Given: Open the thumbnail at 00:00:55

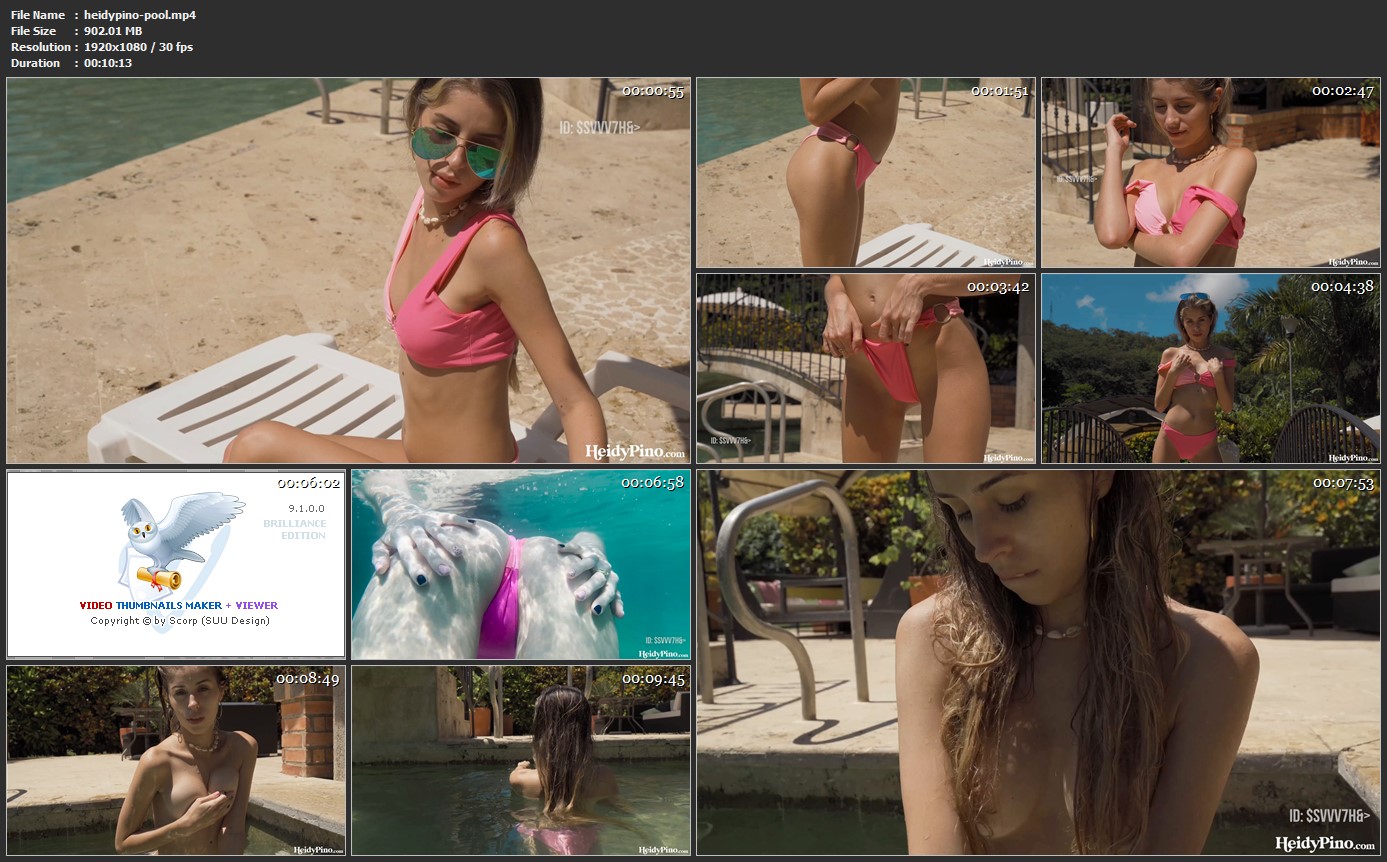Looking at the screenshot, I should 348,270.
